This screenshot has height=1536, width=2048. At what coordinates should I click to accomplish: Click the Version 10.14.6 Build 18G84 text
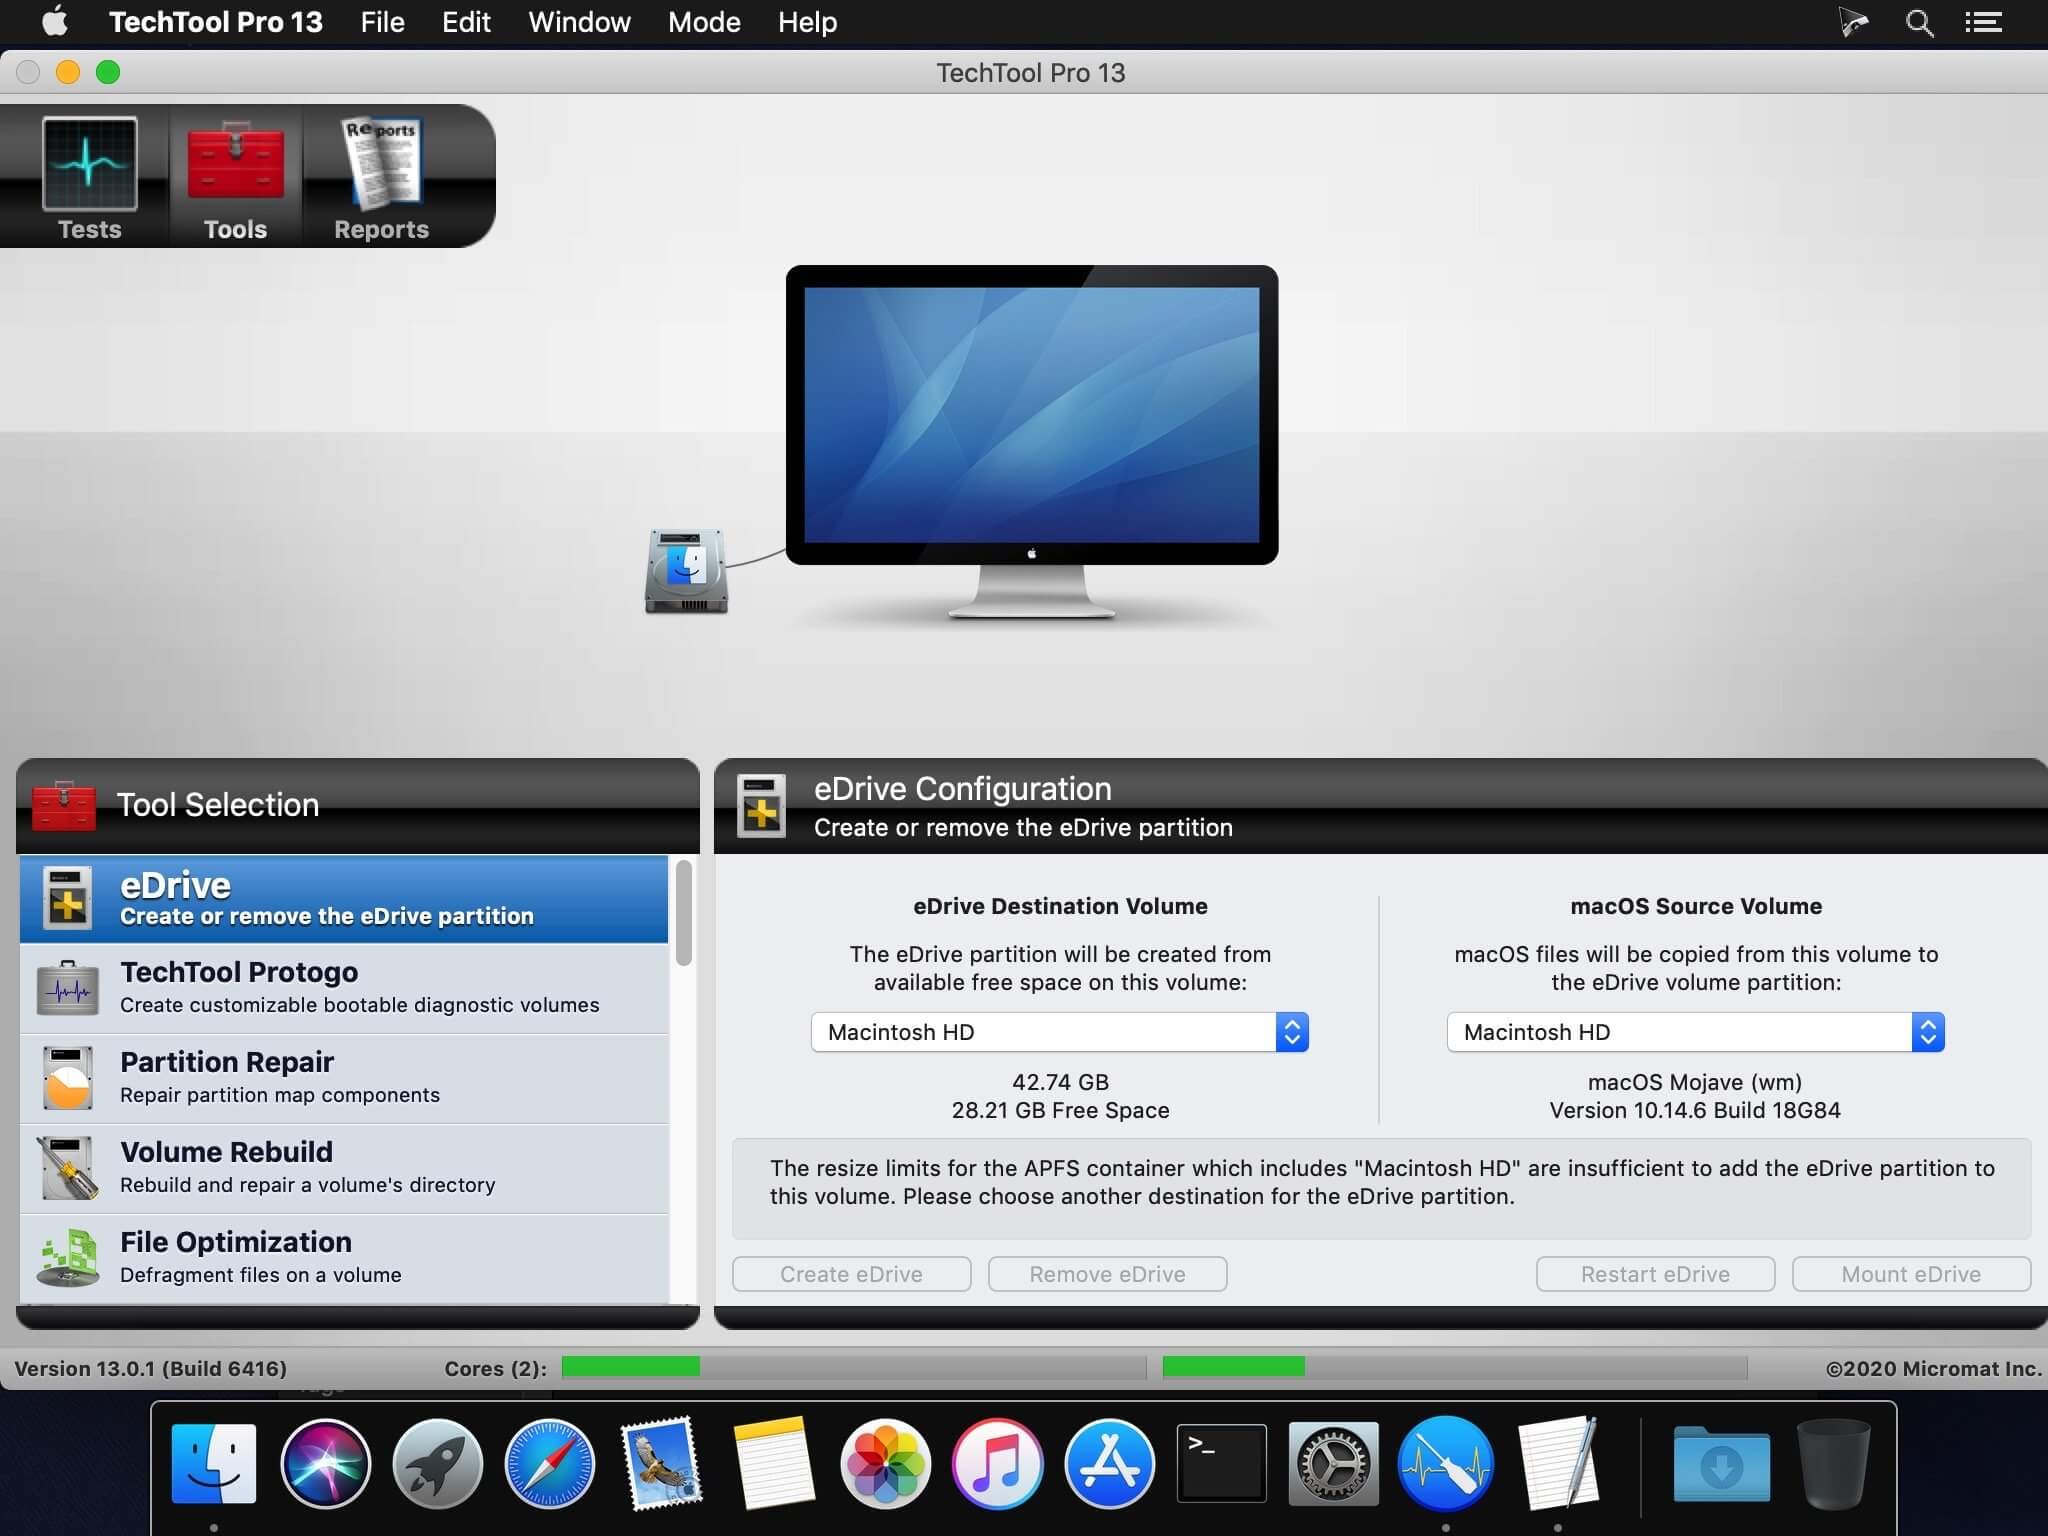(1695, 1110)
